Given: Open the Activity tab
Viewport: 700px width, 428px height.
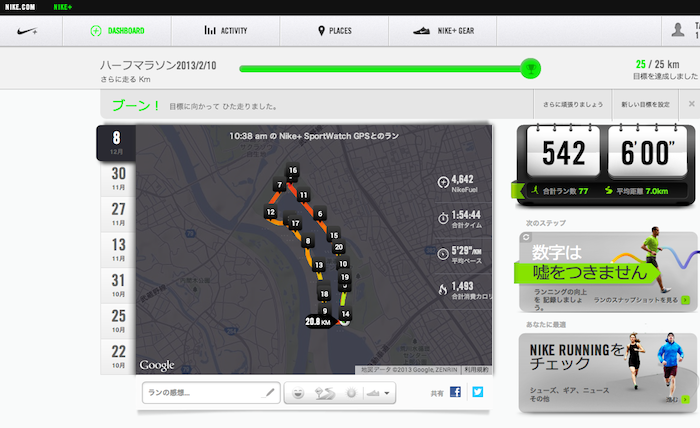Looking at the screenshot, I should click(225, 31).
